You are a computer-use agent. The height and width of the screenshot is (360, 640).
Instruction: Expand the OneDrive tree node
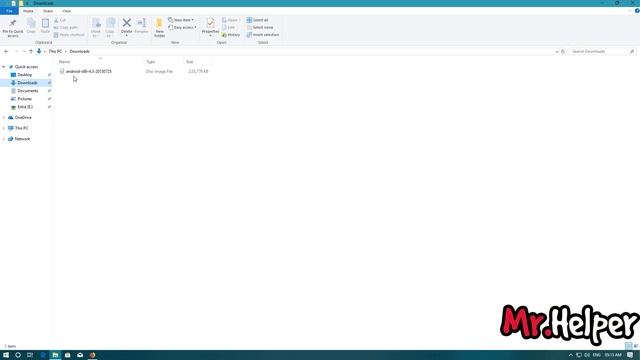tap(4, 118)
